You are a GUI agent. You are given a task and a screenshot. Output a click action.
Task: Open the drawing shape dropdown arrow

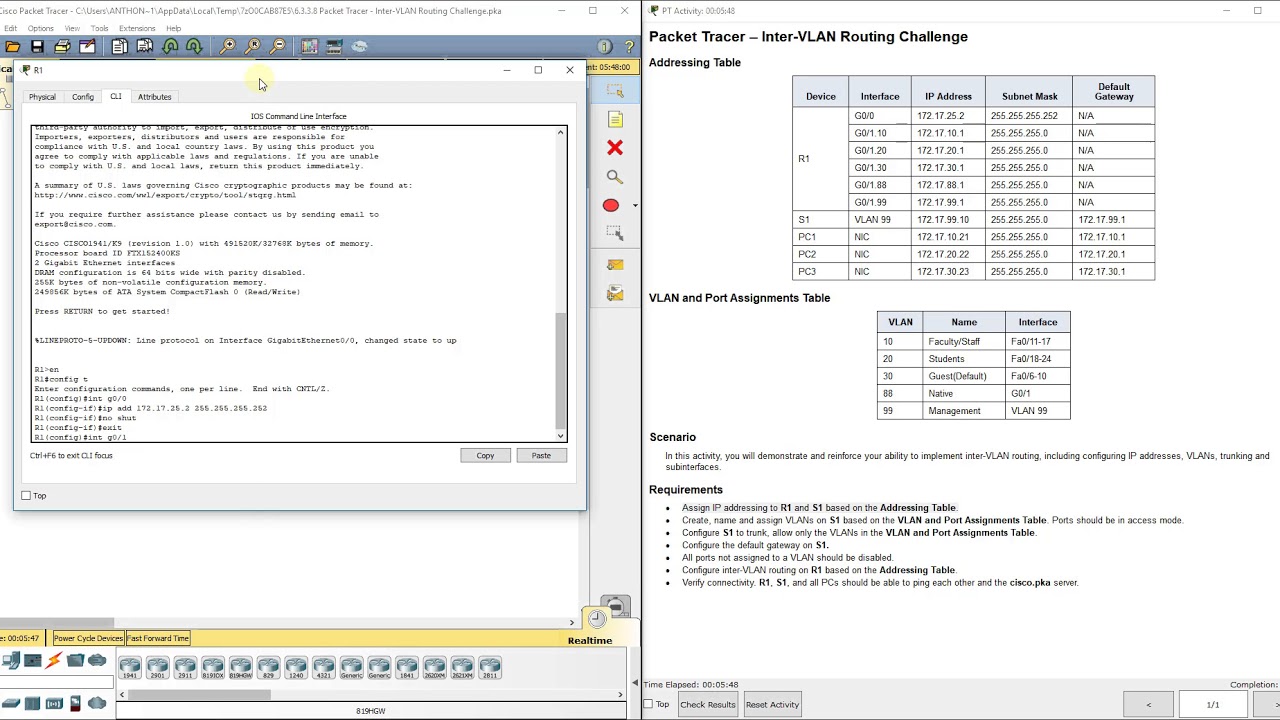(x=635, y=206)
